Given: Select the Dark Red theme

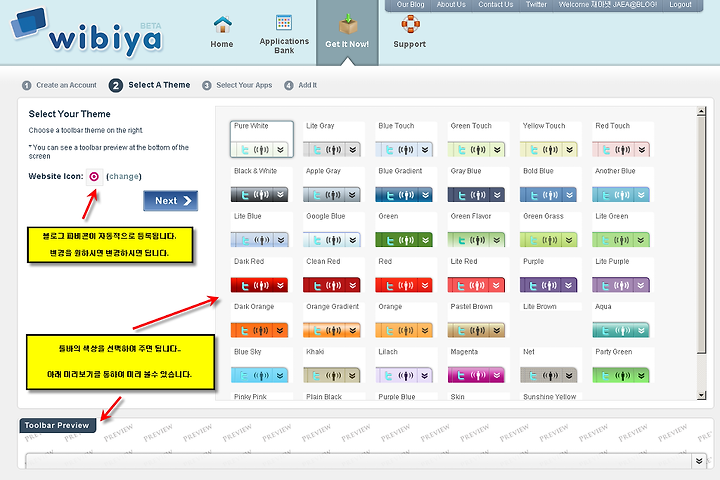Looking at the screenshot, I should point(261,275).
